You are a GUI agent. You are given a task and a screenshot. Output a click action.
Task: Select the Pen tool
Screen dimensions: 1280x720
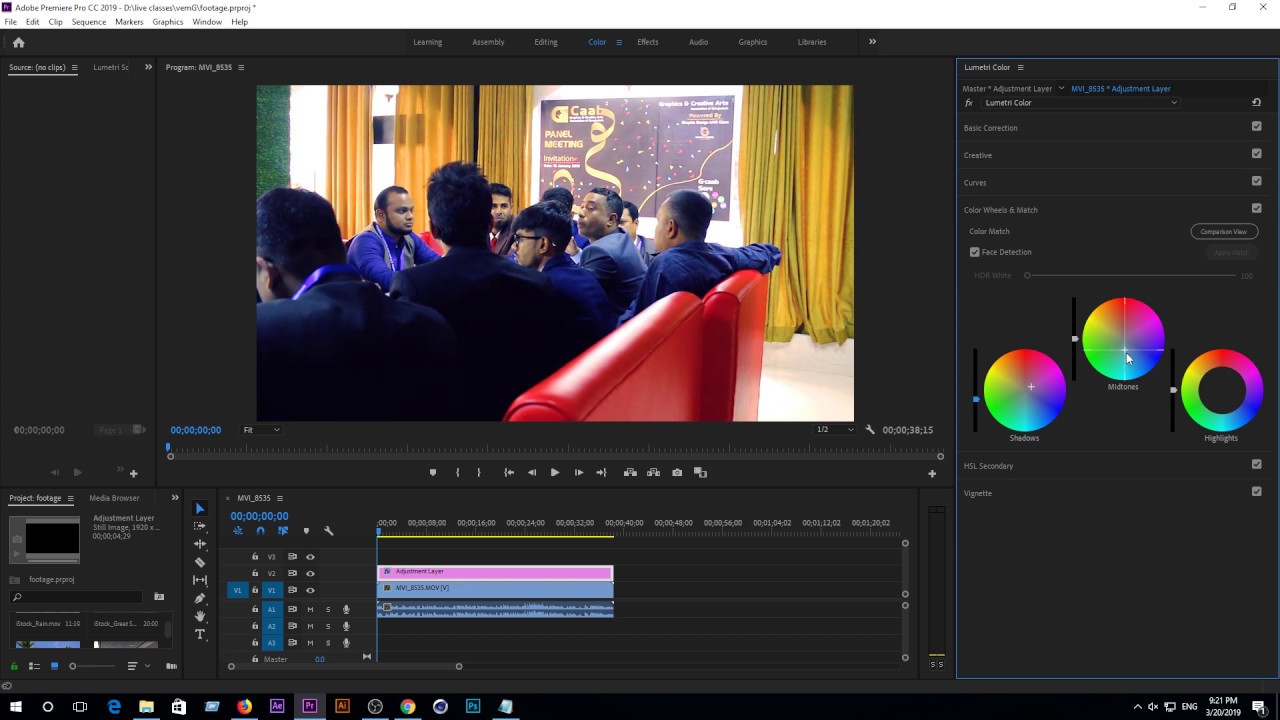(x=200, y=598)
